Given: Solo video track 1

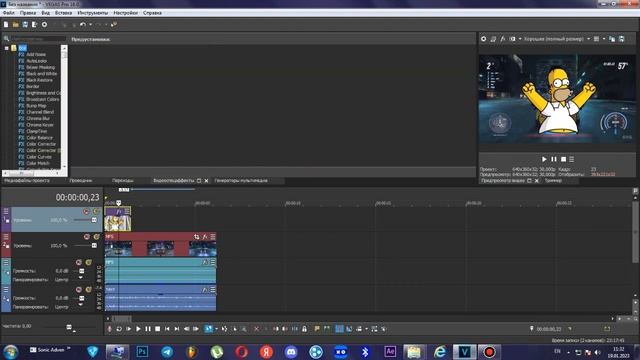Looking at the screenshot, I should click(96, 211).
